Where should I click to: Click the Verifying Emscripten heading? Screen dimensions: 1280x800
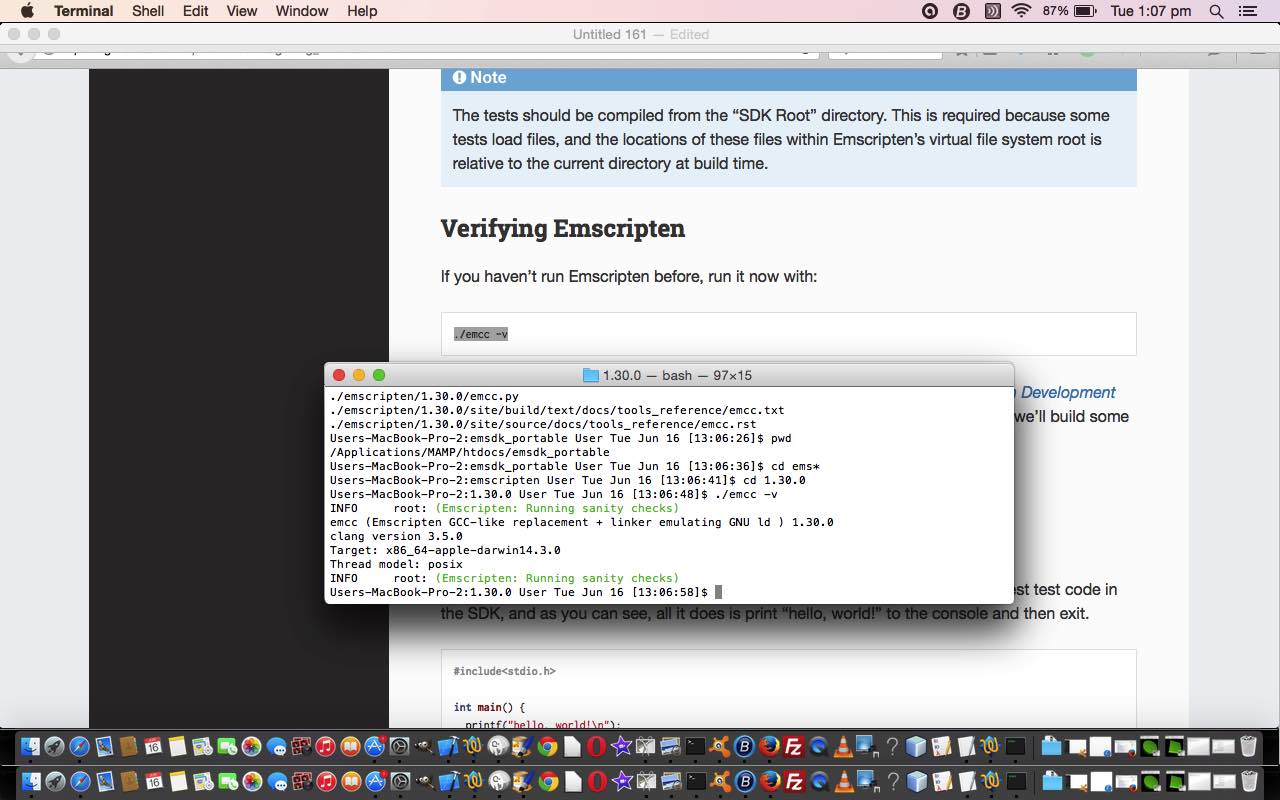[x=563, y=228]
